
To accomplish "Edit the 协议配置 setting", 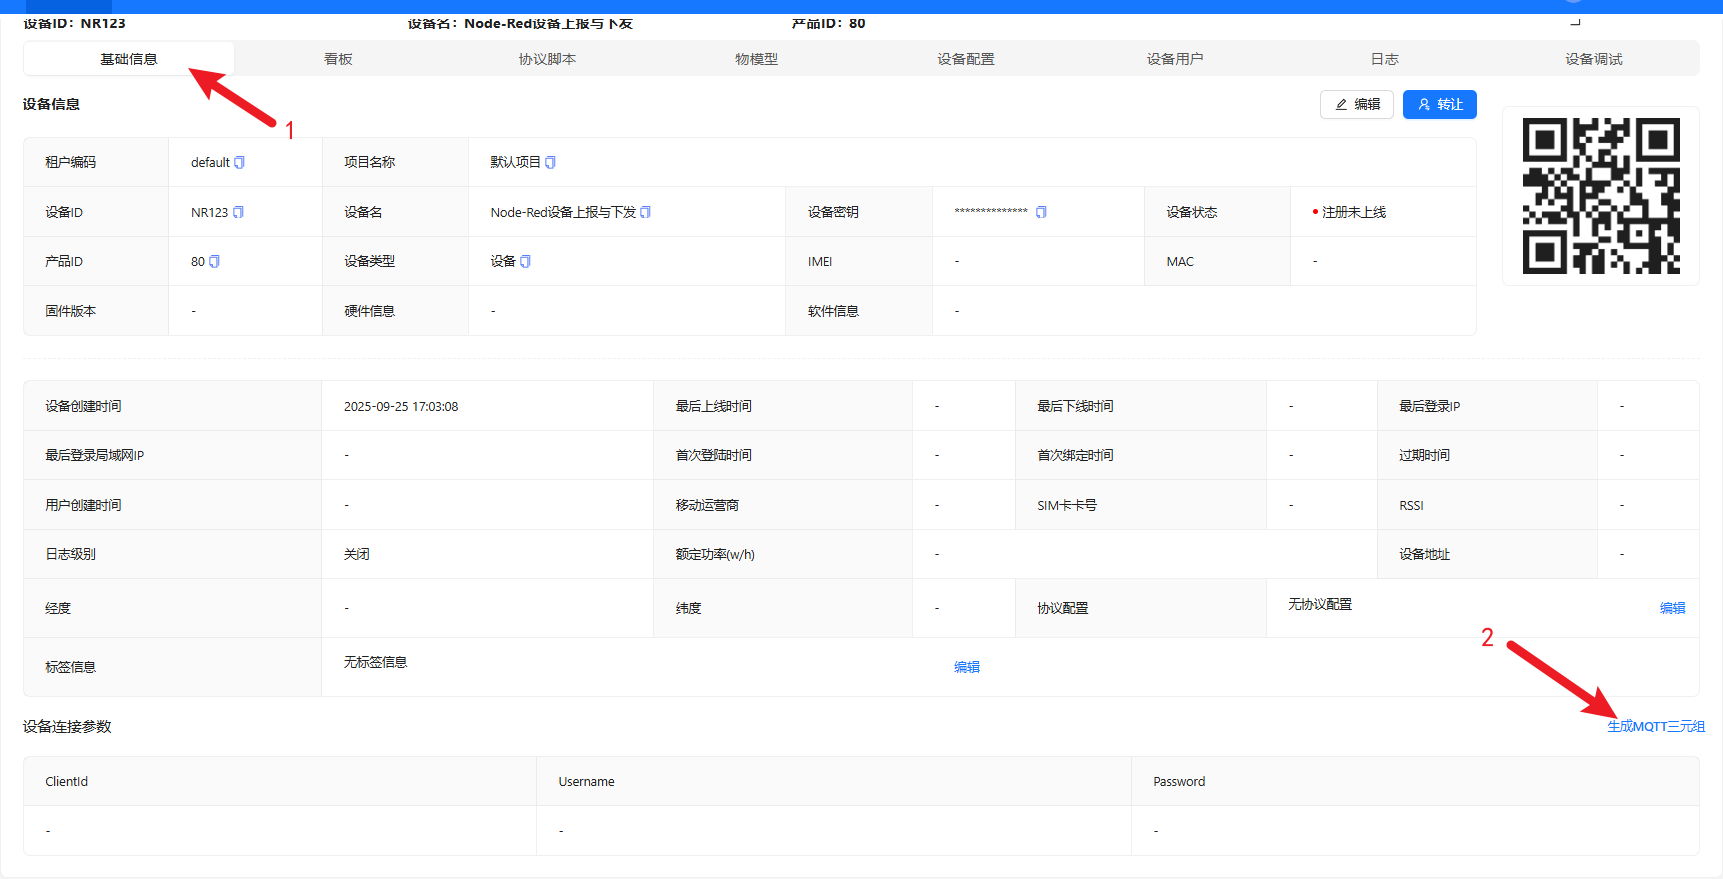I will click(1672, 608).
